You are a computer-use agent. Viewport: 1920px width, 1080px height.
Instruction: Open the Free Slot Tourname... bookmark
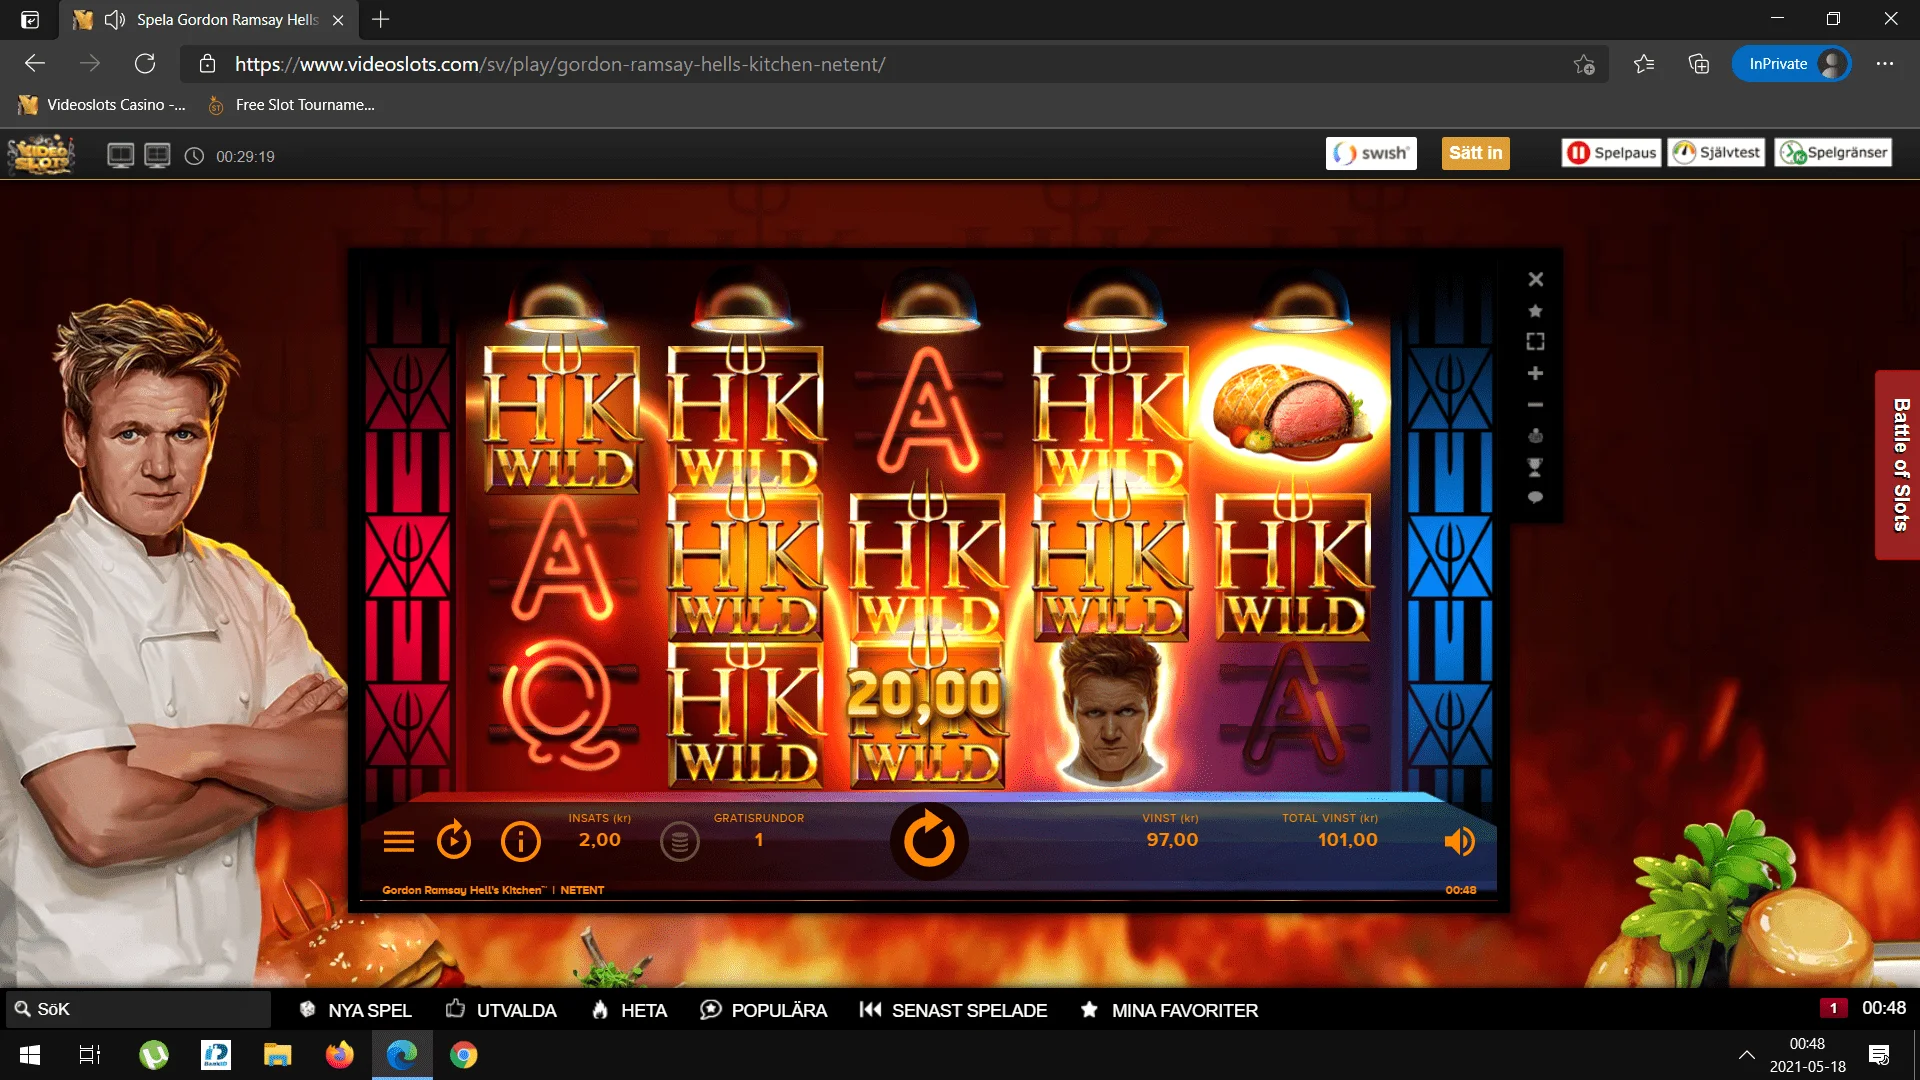coord(291,105)
